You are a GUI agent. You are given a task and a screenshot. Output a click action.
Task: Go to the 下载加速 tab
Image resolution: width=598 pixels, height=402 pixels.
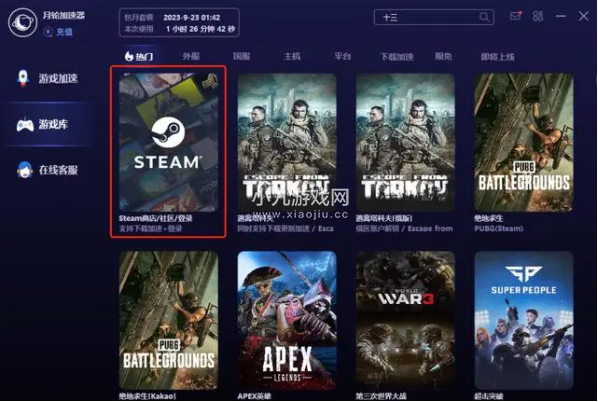(397, 57)
